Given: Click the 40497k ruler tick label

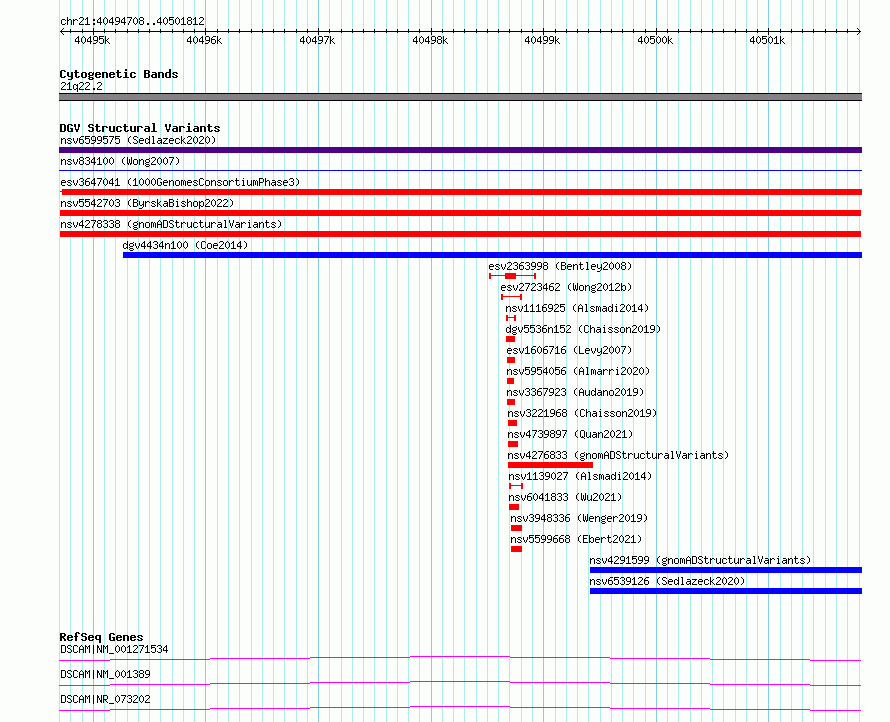Looking at the screenshot, I should tap(317, 40).
